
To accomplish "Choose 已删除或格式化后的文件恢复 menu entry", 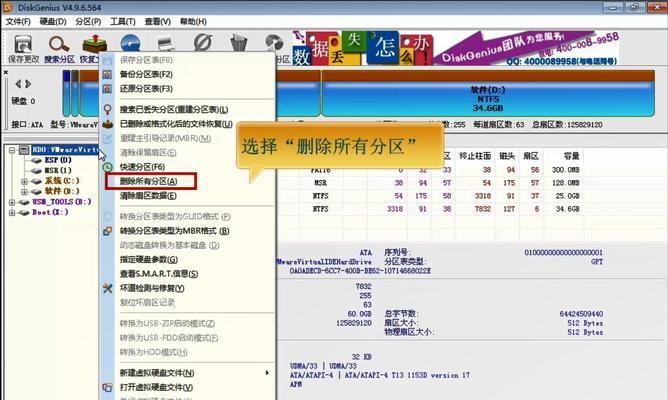I will [x=176, y=124].
